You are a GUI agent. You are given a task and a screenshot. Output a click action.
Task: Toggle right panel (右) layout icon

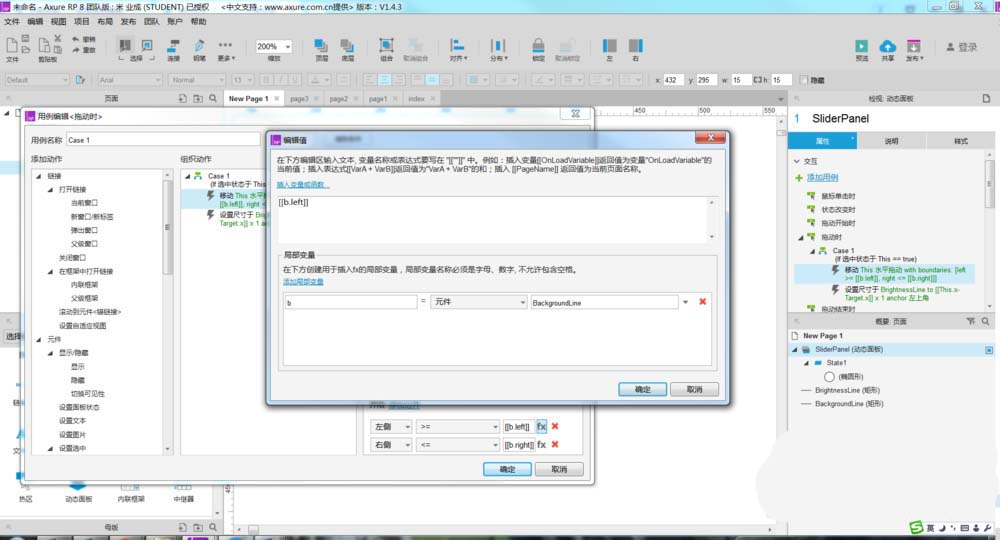tap(636, 45)
